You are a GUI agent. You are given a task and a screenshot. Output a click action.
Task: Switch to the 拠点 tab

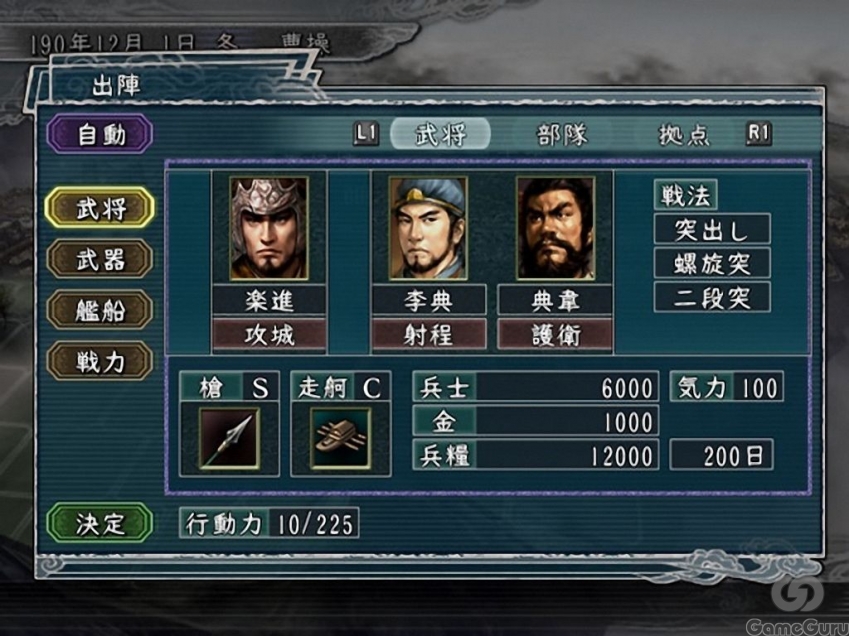click(683, 134)
